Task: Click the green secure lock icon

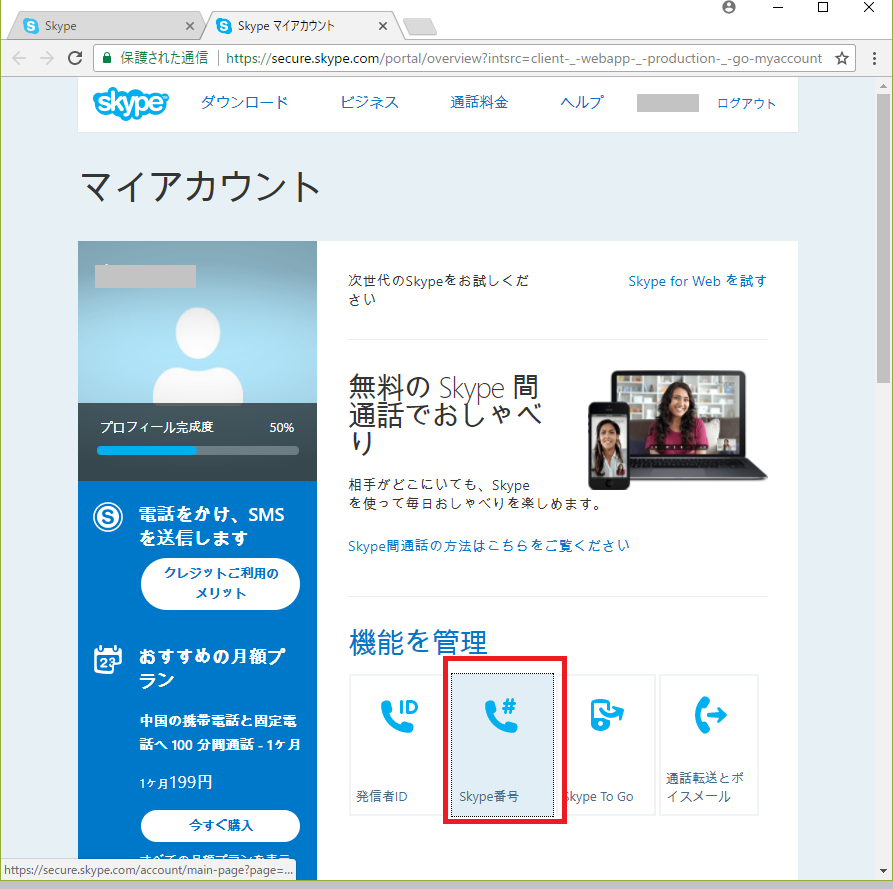Action: pos(106,58)
